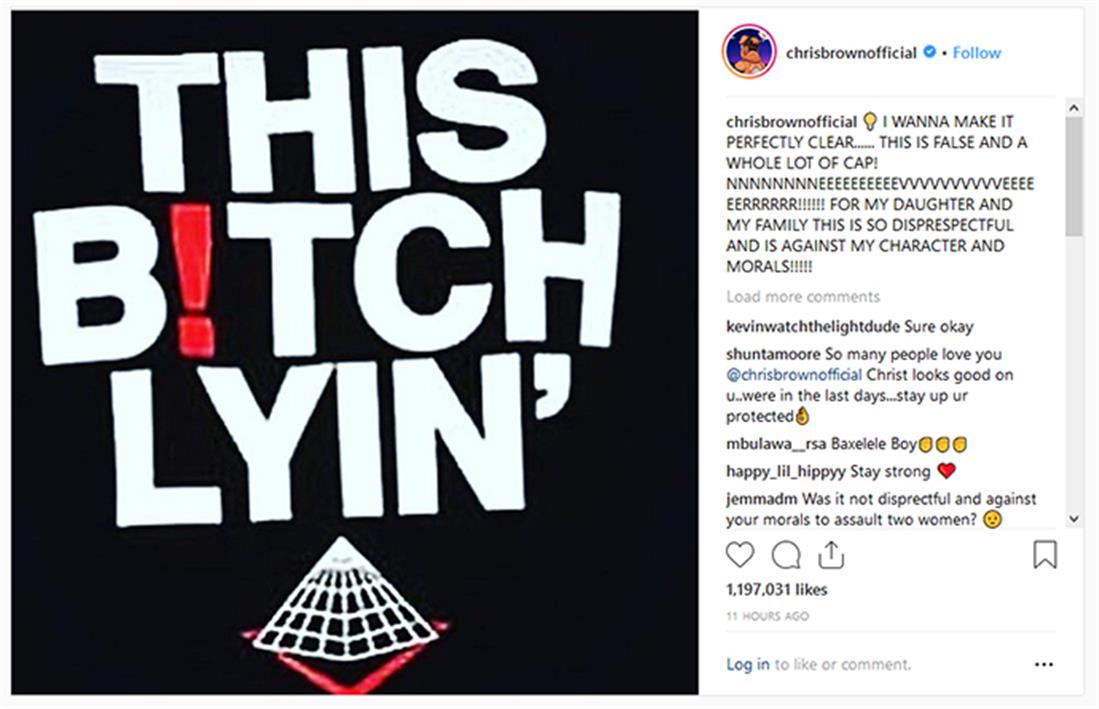Share the post using the upload arrow icon
Screen dimensions: 1099x709
831,555
